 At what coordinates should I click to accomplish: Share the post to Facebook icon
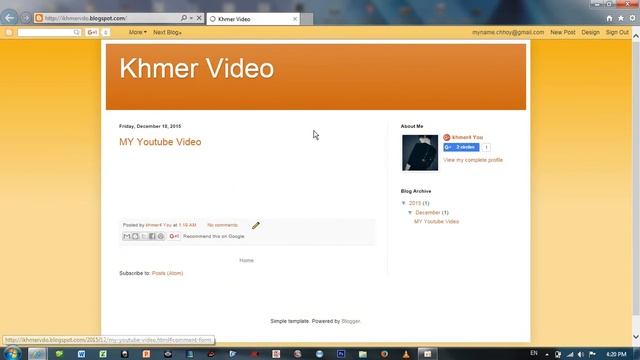point(152,236)
